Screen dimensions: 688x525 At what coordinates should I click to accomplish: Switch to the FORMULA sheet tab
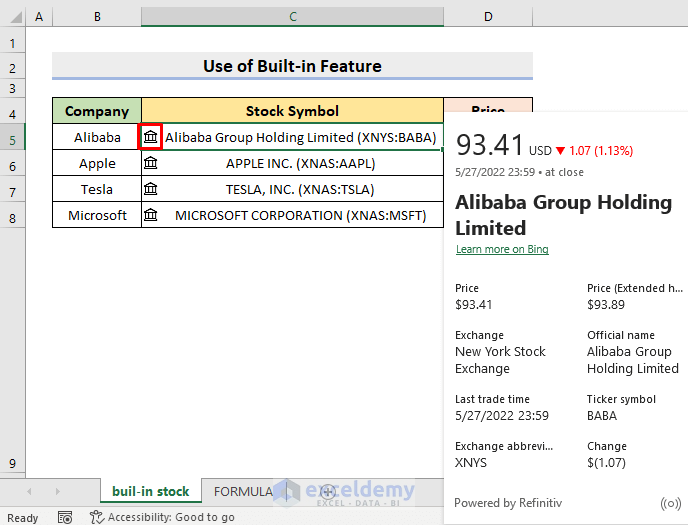(x=243, y=491)
